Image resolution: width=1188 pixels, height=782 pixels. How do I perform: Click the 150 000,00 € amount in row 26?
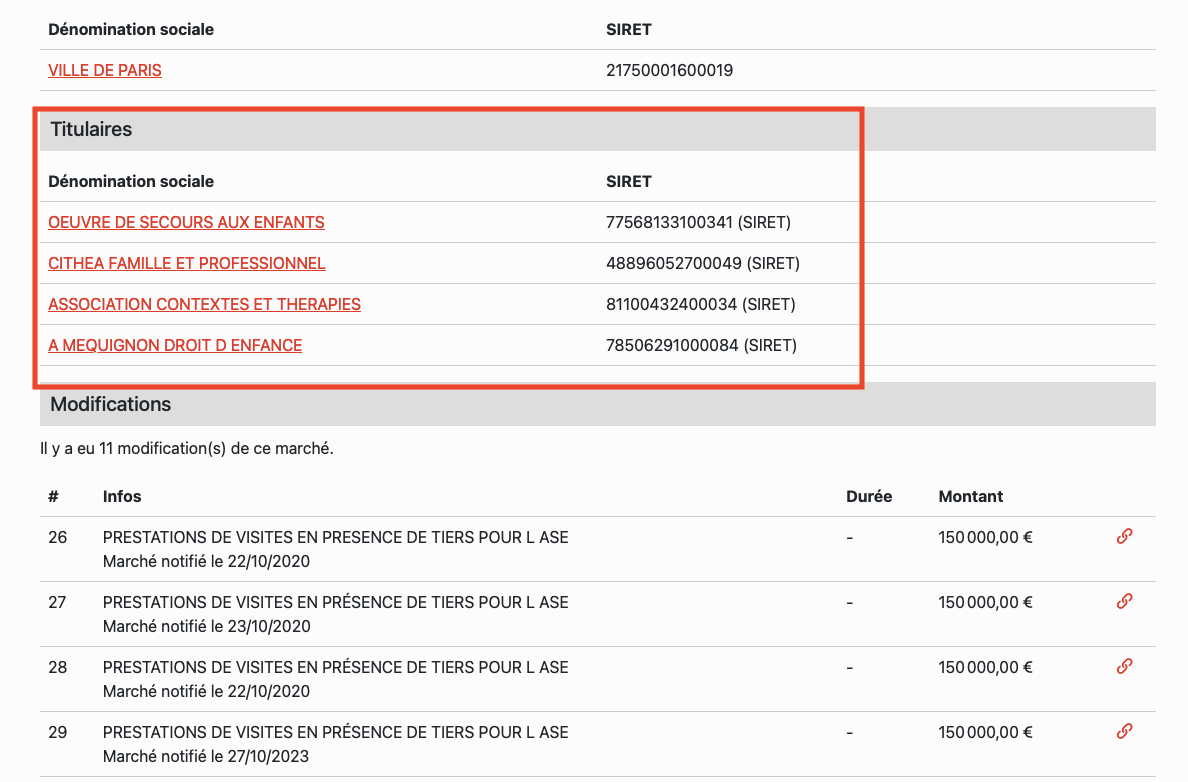(985, 537)
